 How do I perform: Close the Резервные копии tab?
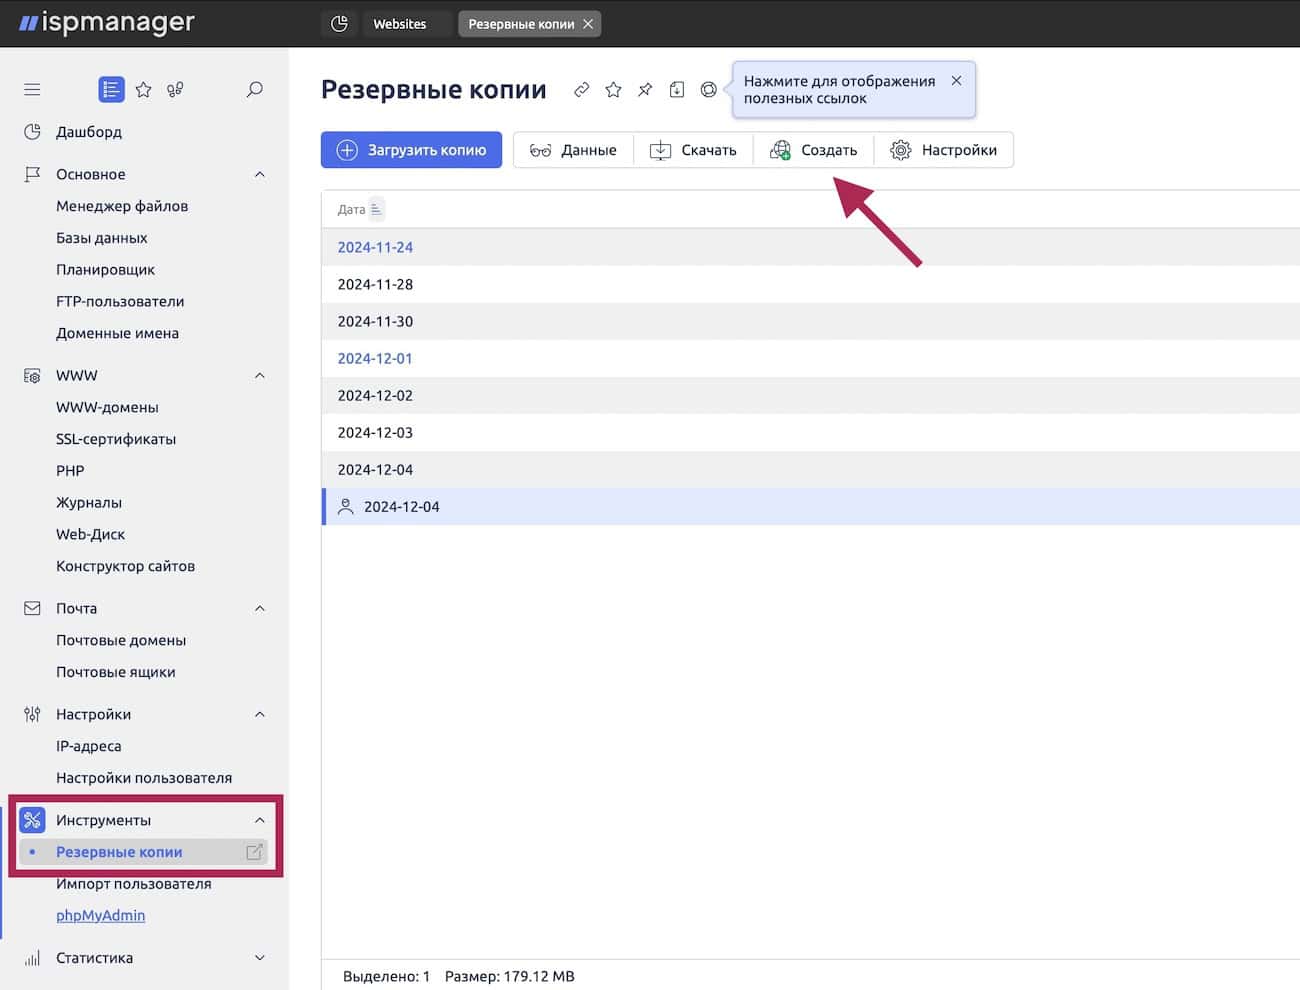pos(588,24)
